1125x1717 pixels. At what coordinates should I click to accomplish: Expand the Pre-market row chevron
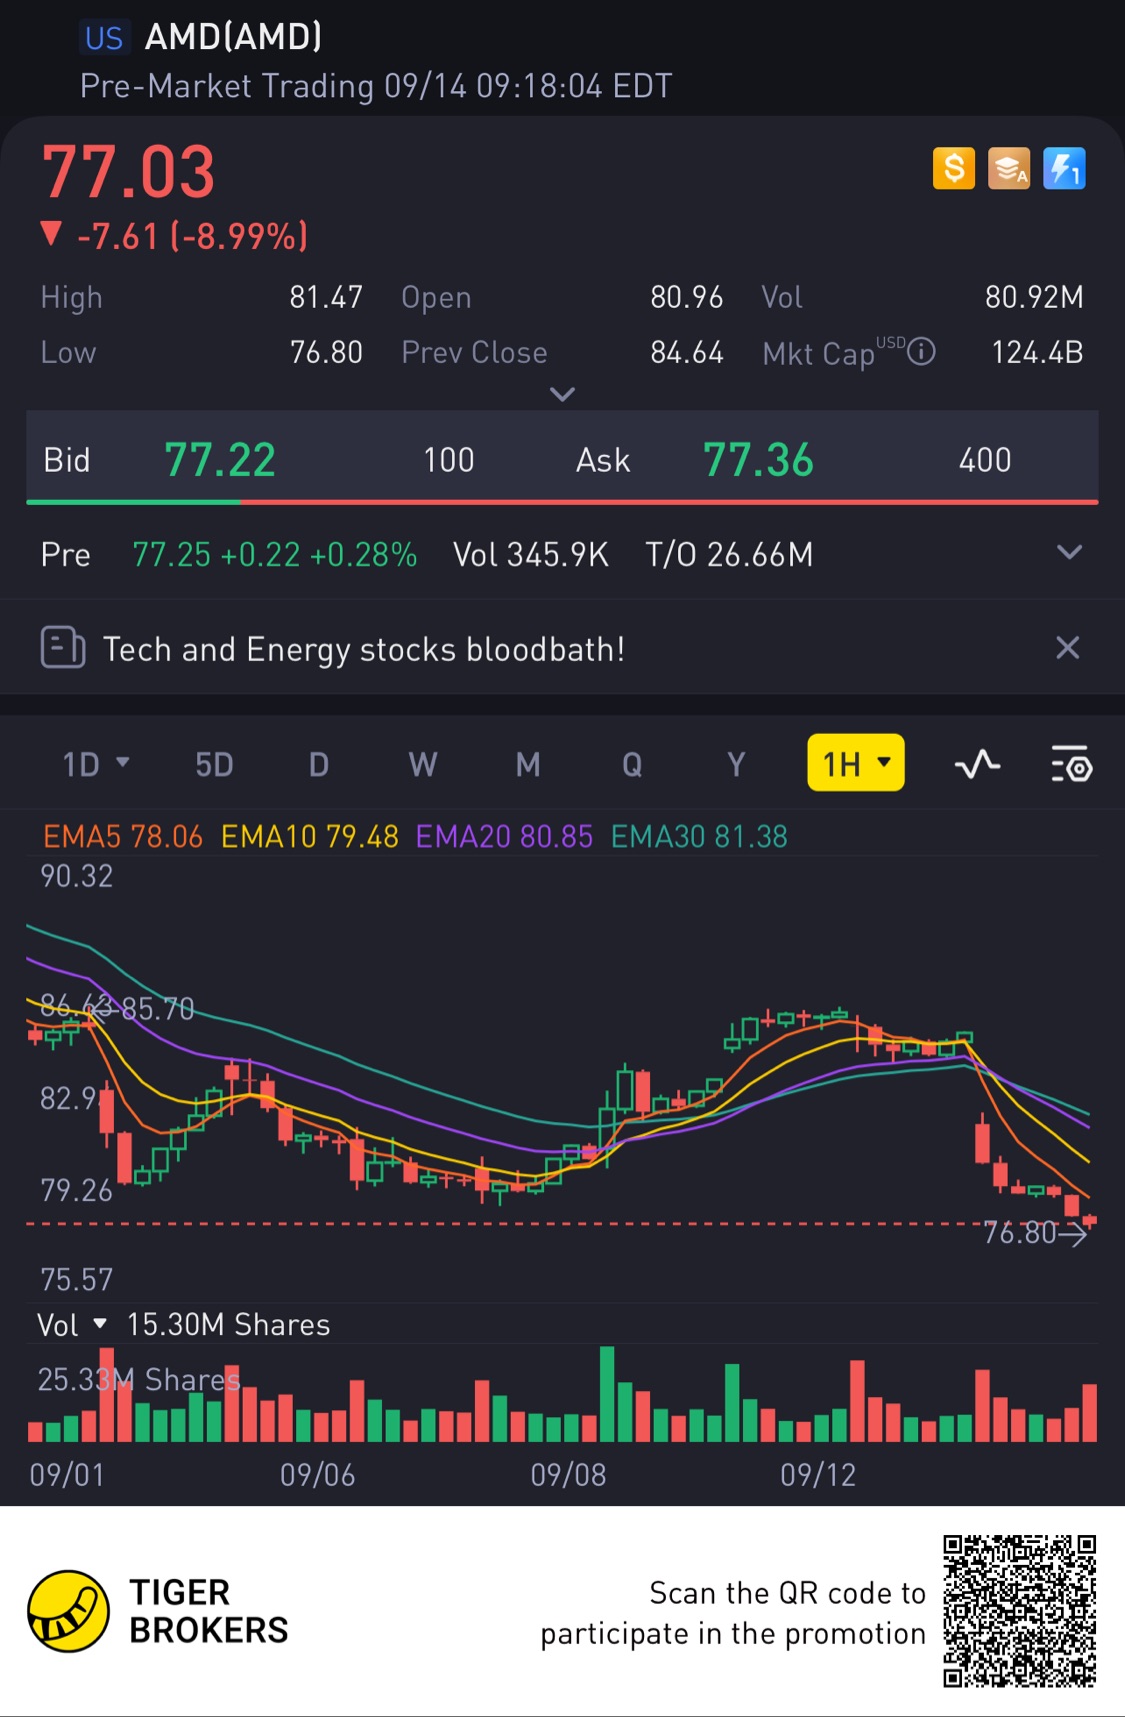(1069, 552)
